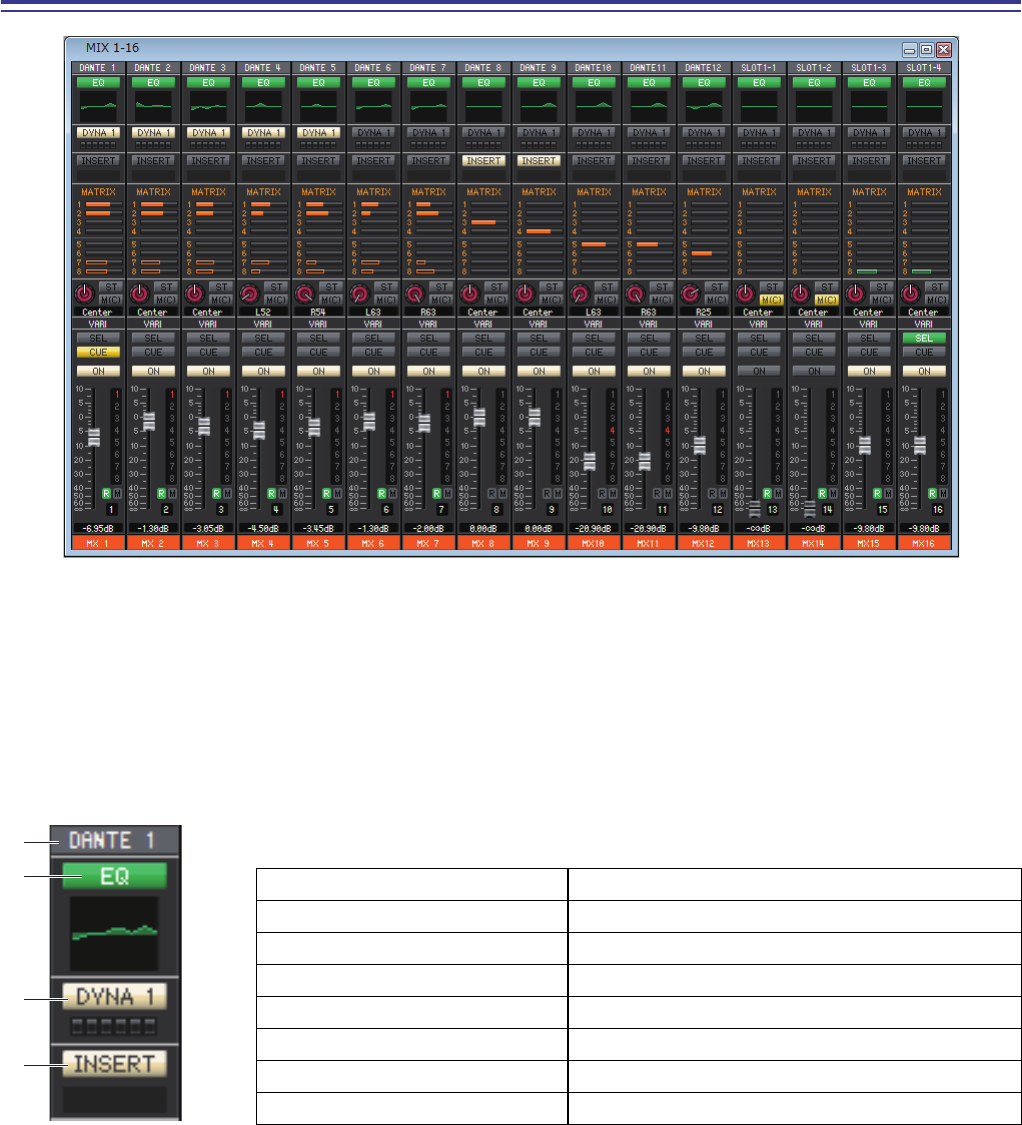
Task: Click the pan knob on MX 7
Action: click(x=415, y=293)
